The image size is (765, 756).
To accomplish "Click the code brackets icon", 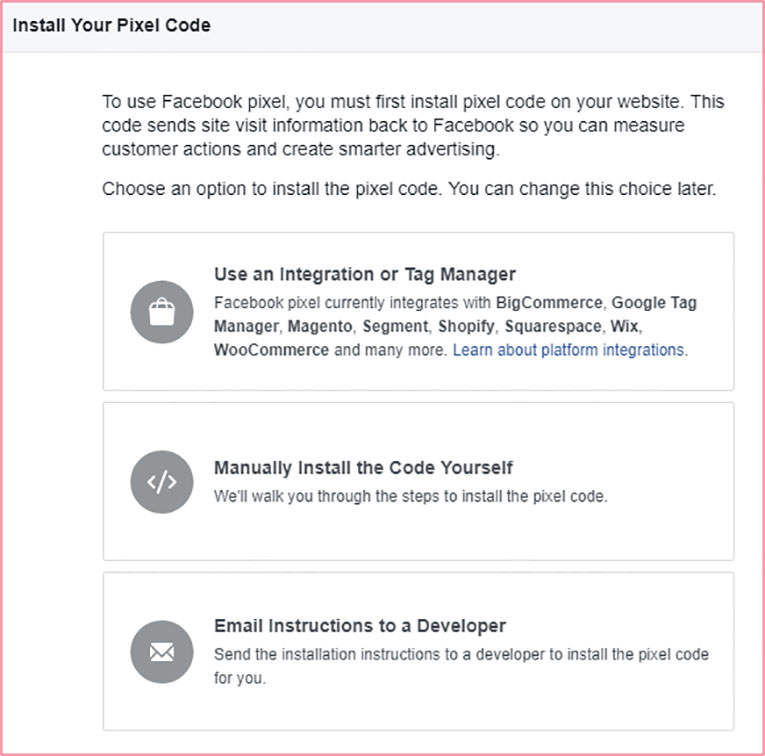I will point(162,482).
